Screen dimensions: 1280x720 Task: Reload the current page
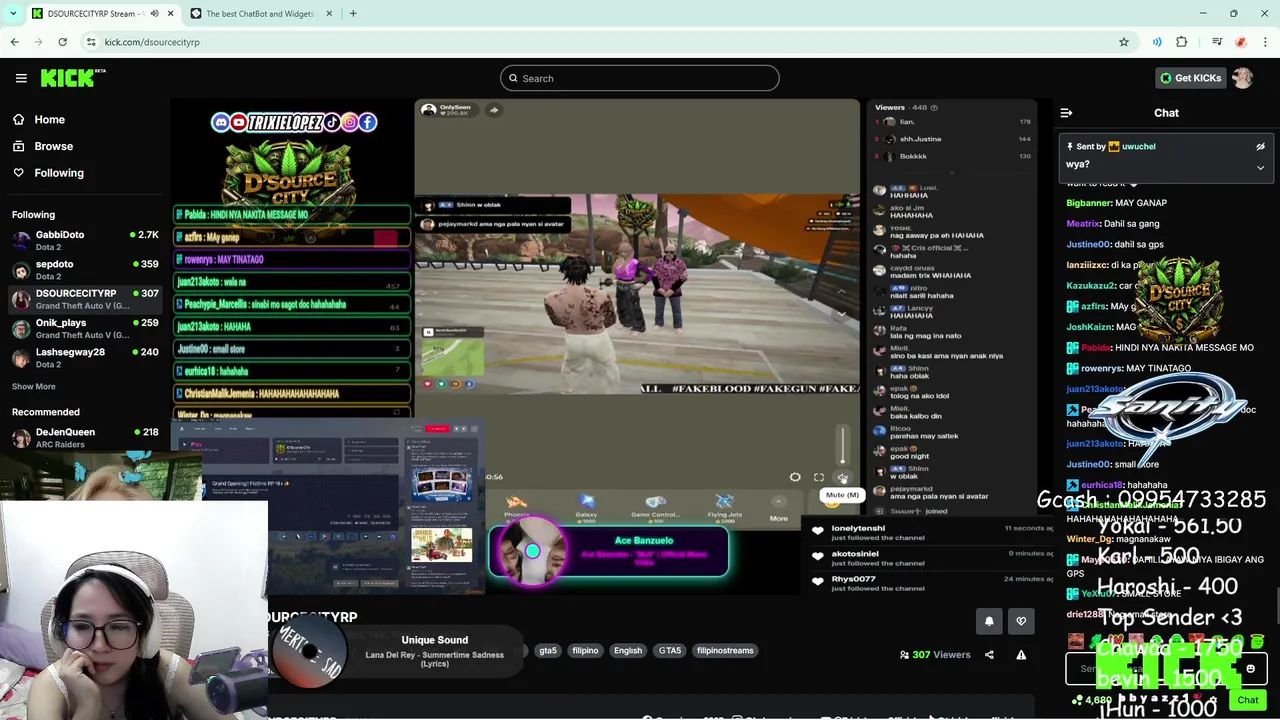62,42
